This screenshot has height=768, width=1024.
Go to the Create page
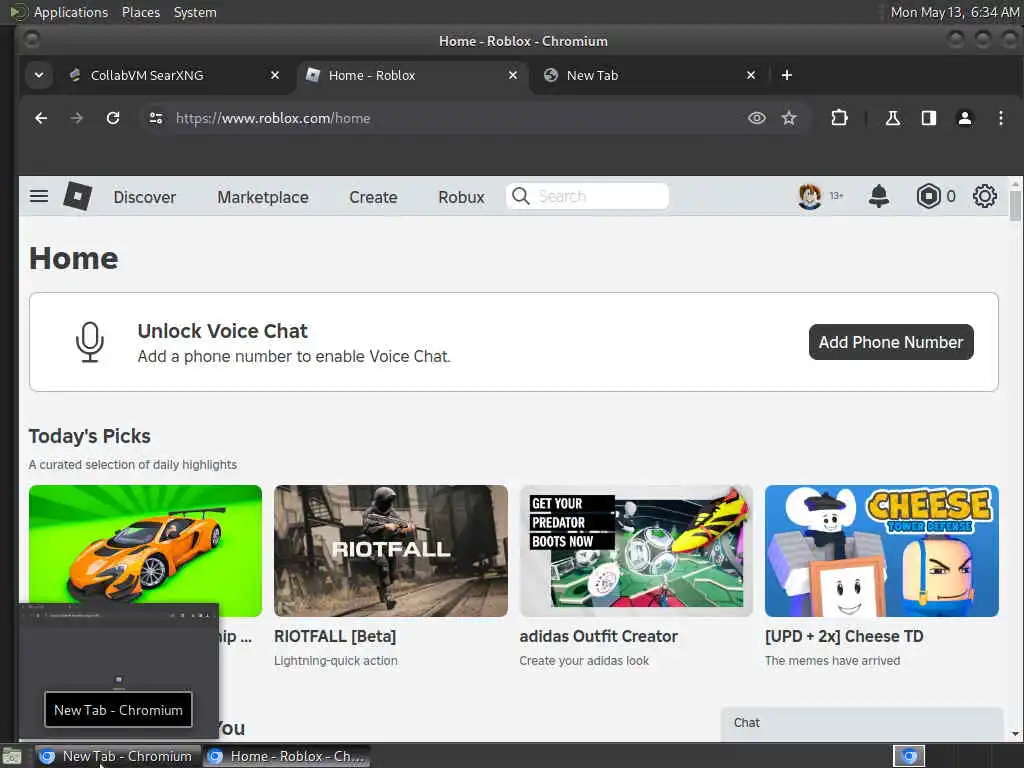[x=373, y=197]
